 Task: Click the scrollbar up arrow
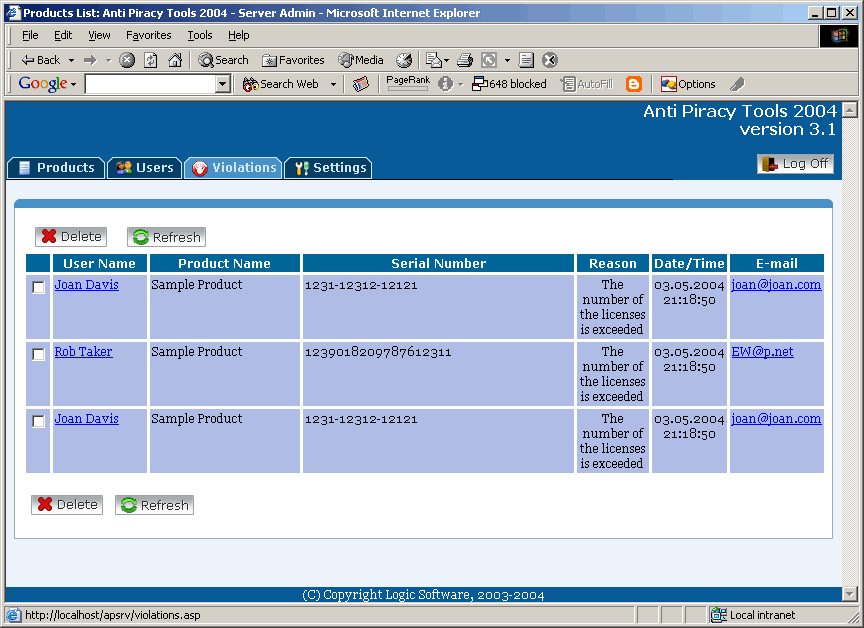(850, 110)
